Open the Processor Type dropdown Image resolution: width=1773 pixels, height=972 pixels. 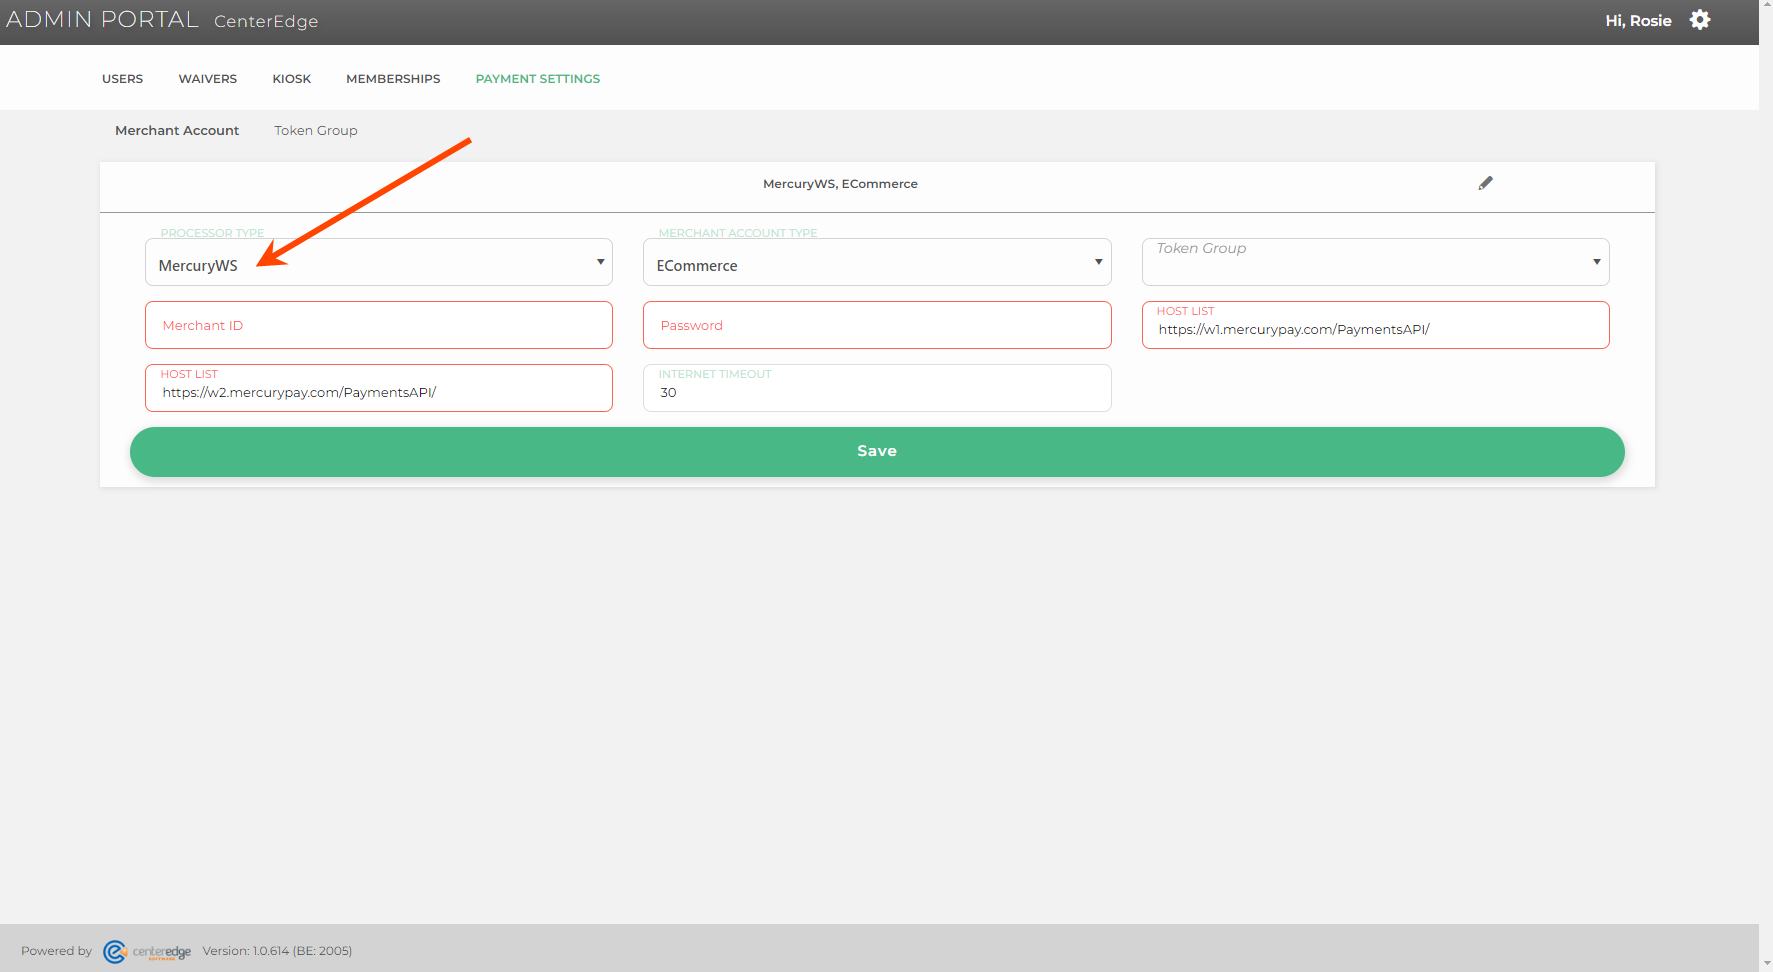pyautogui.click(x=379, y=262)
